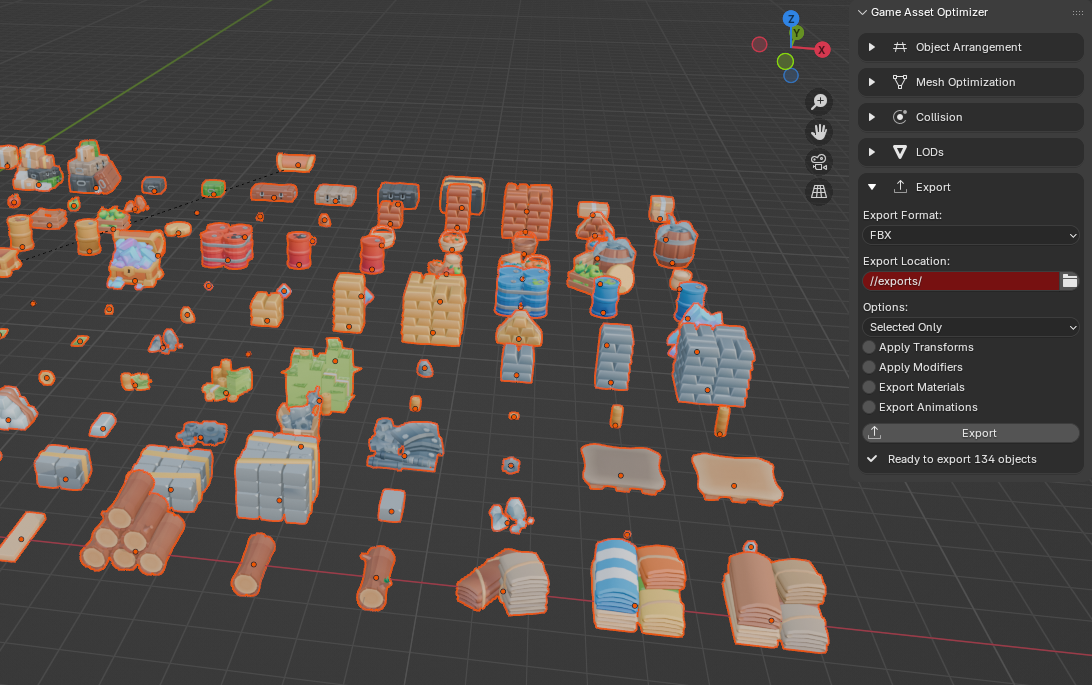
Task: Select the treasure chest with gems object
Action: pyautogui.click(x=136, y=260)
